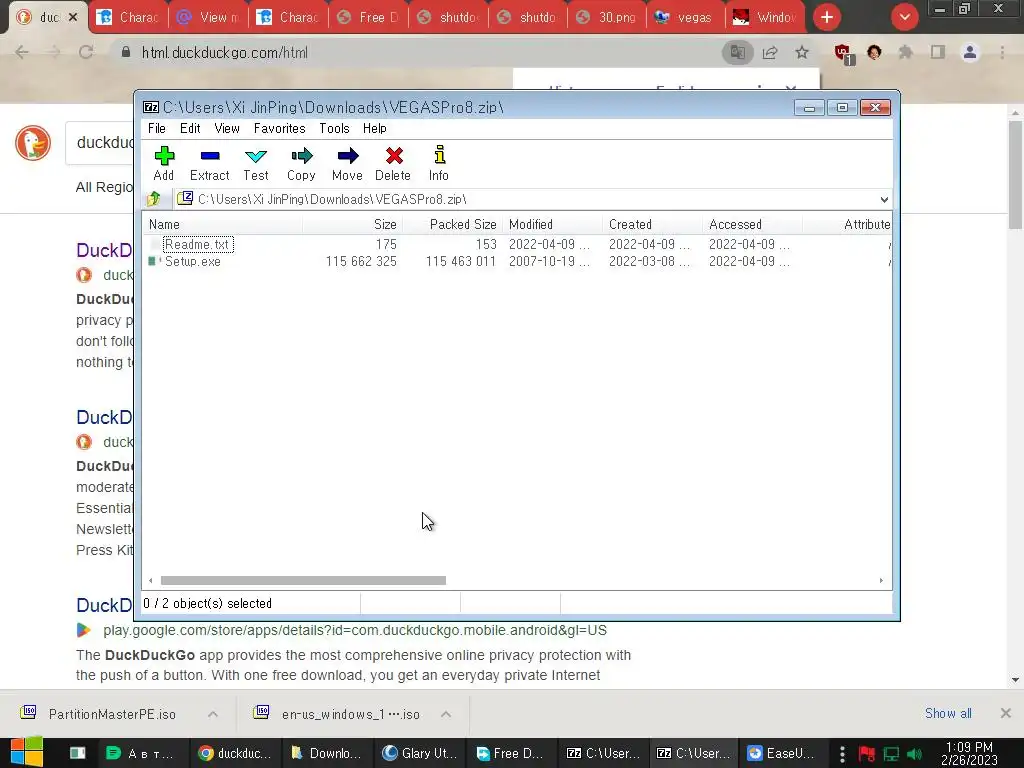Open the Windows Start button
This screenshot has width=1024, height=768.
[26, 753]
